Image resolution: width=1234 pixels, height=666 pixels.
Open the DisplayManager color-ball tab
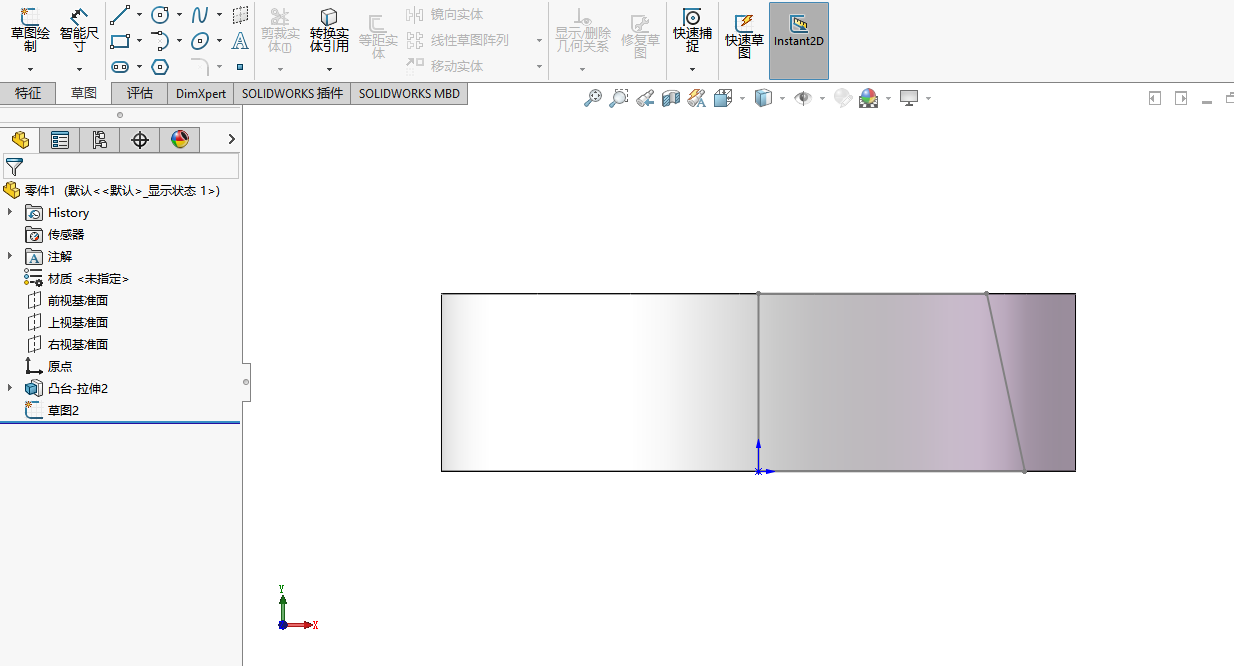tap(180, 140)
